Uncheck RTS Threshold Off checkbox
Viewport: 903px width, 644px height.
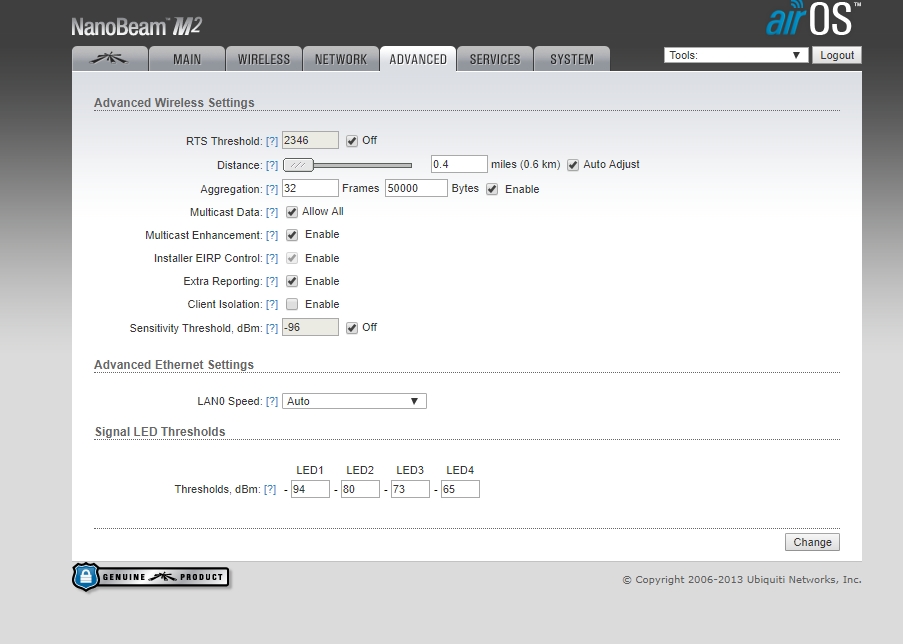(352, 141)
